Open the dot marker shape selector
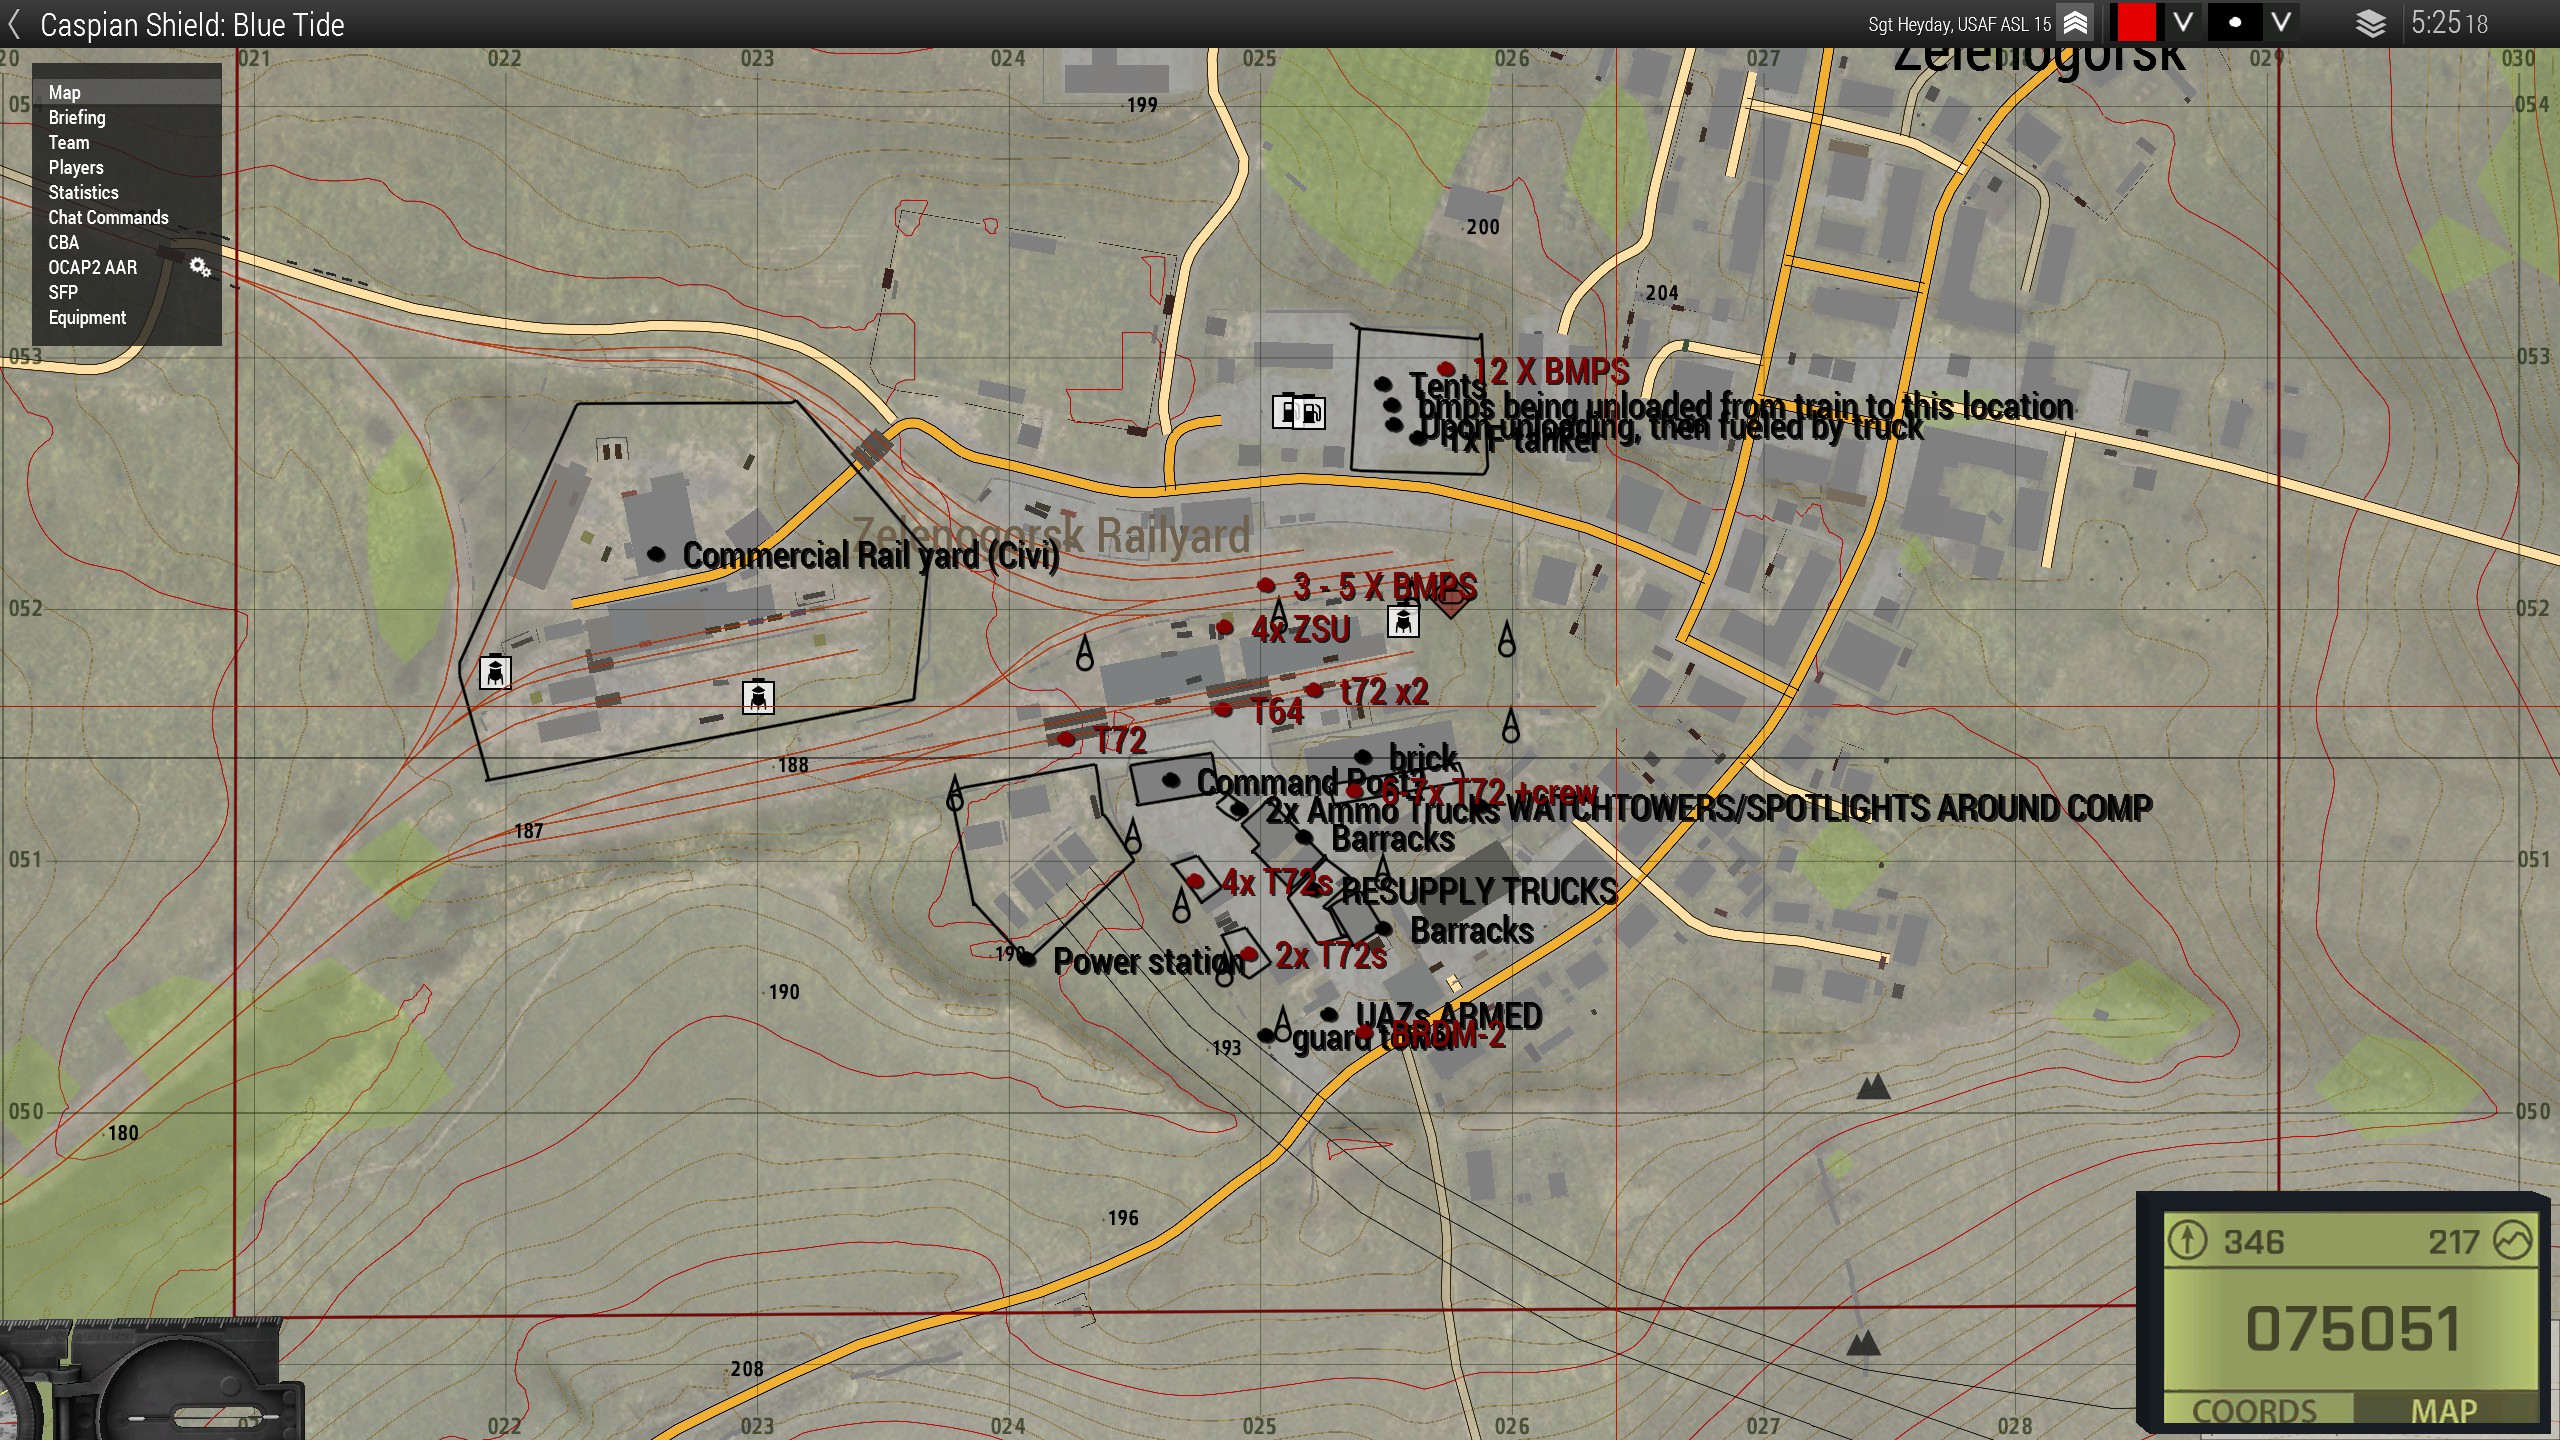 pyautogui.click(x=2234, y=23)
